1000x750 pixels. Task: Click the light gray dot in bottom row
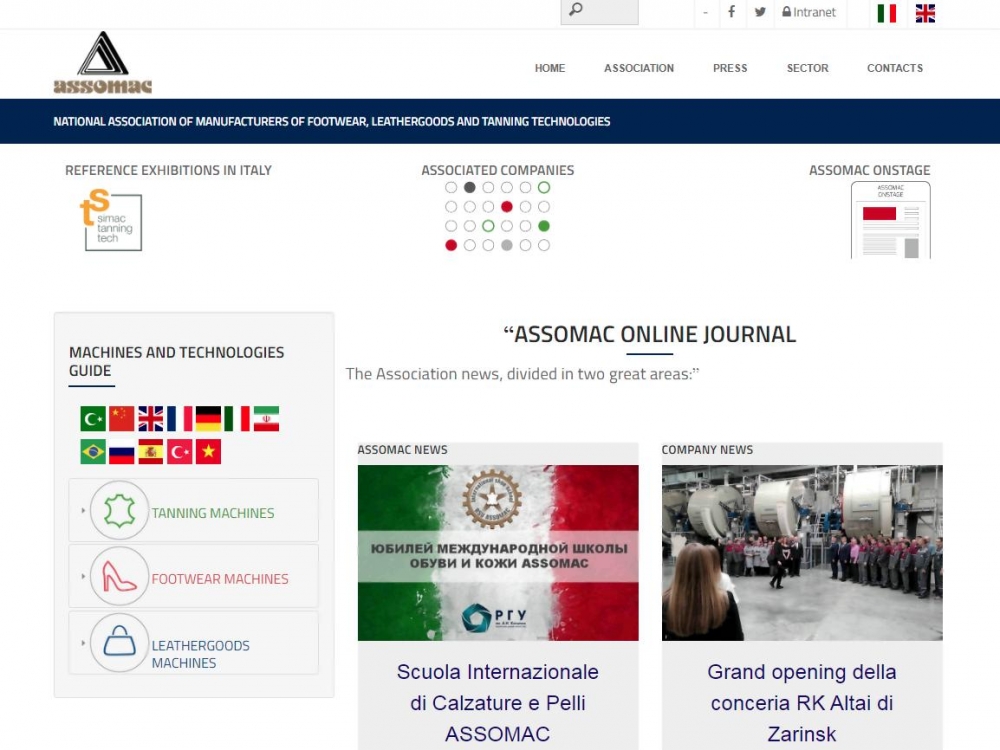click(507, 245)
